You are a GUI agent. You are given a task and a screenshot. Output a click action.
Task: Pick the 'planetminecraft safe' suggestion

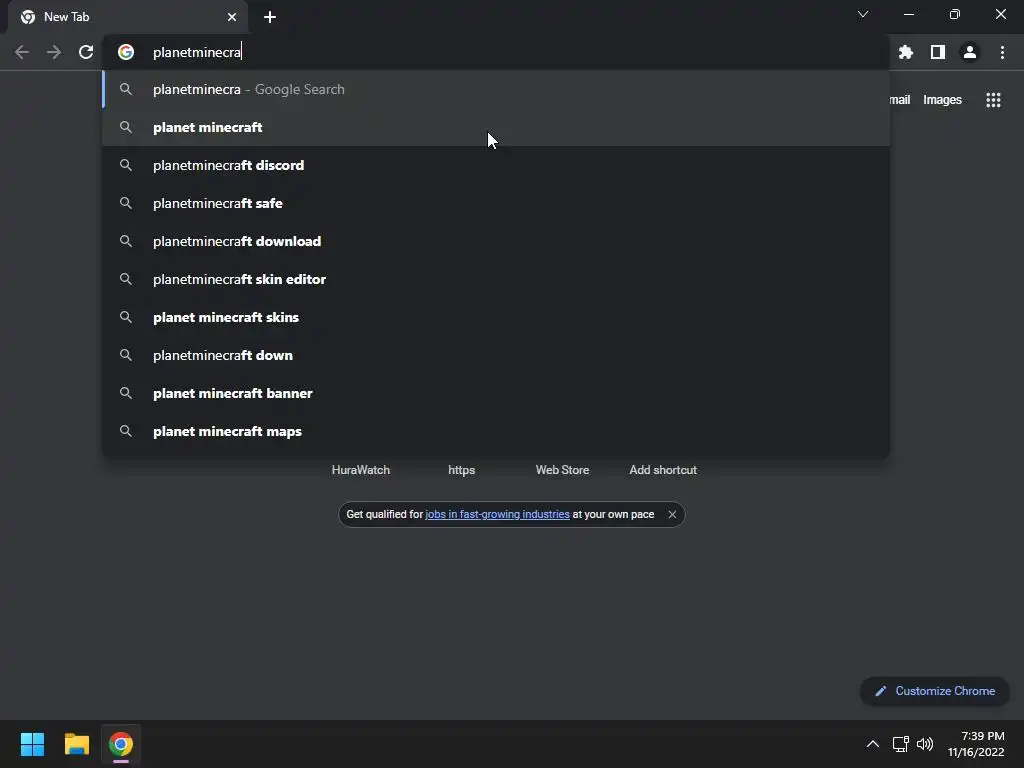(x=496, y=203)
